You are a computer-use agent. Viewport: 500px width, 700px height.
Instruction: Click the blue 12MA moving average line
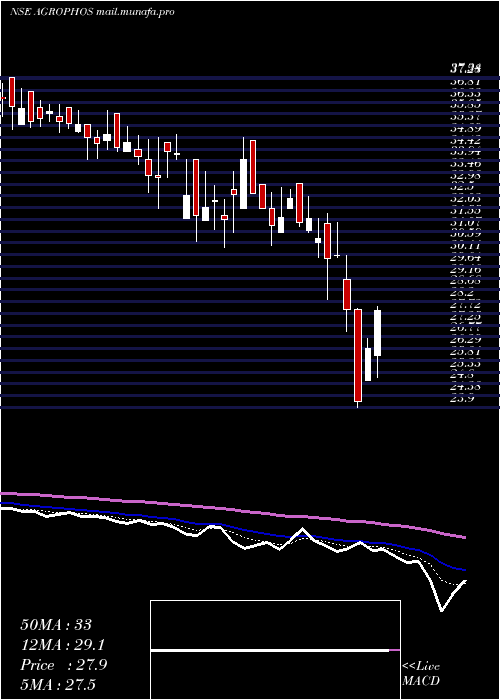point(232,527)
